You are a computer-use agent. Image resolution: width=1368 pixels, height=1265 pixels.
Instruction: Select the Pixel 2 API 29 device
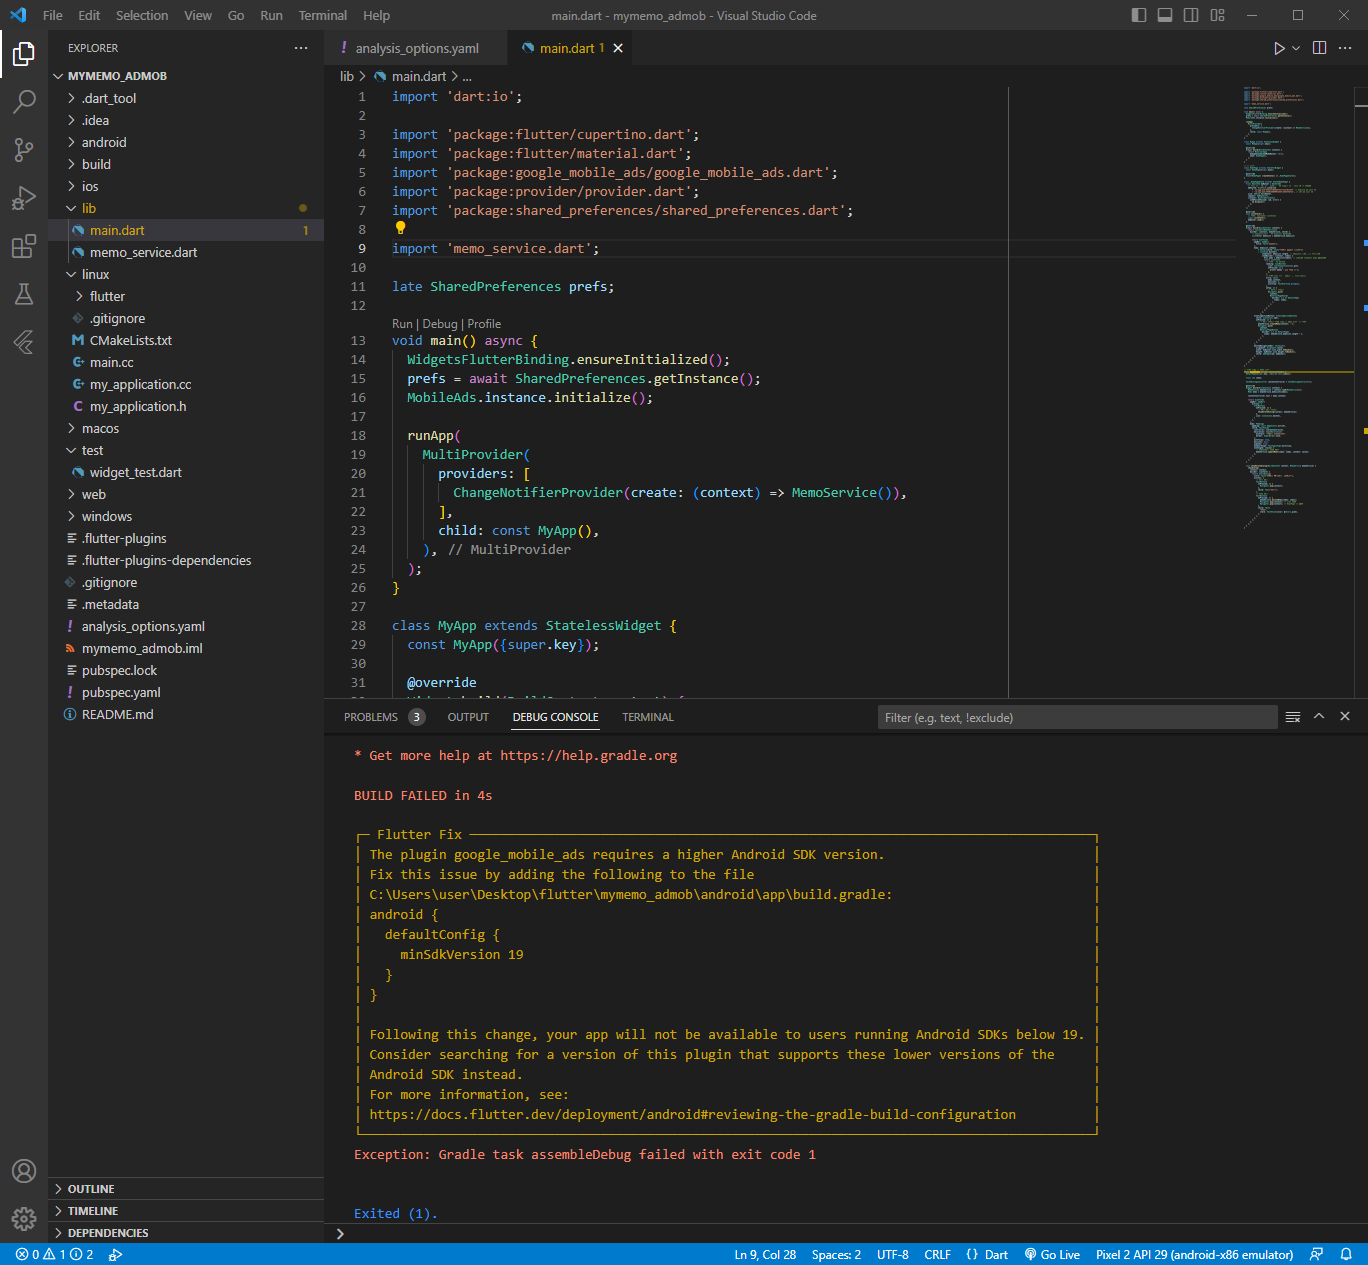[1194, 1255]
